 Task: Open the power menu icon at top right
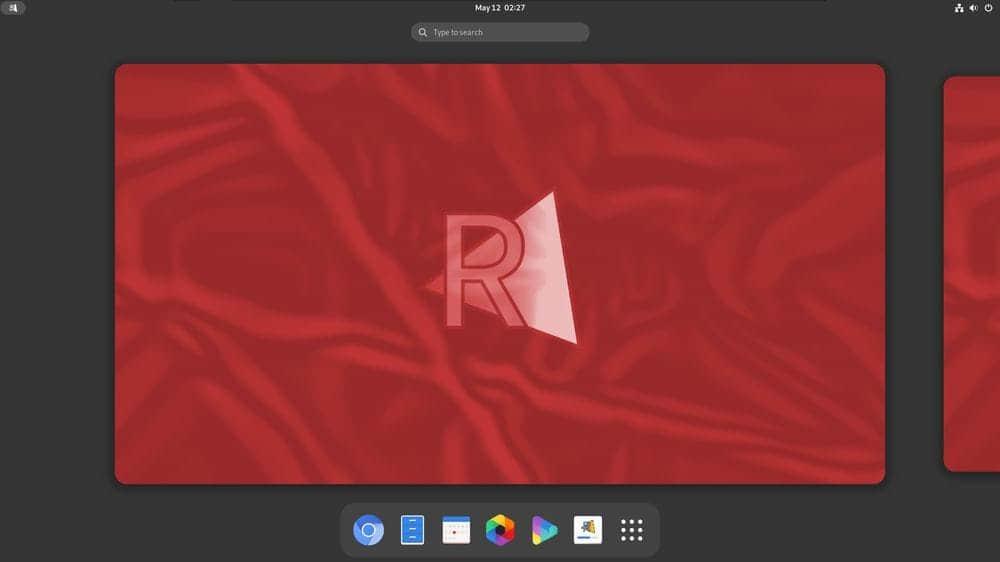pos(988,8)
